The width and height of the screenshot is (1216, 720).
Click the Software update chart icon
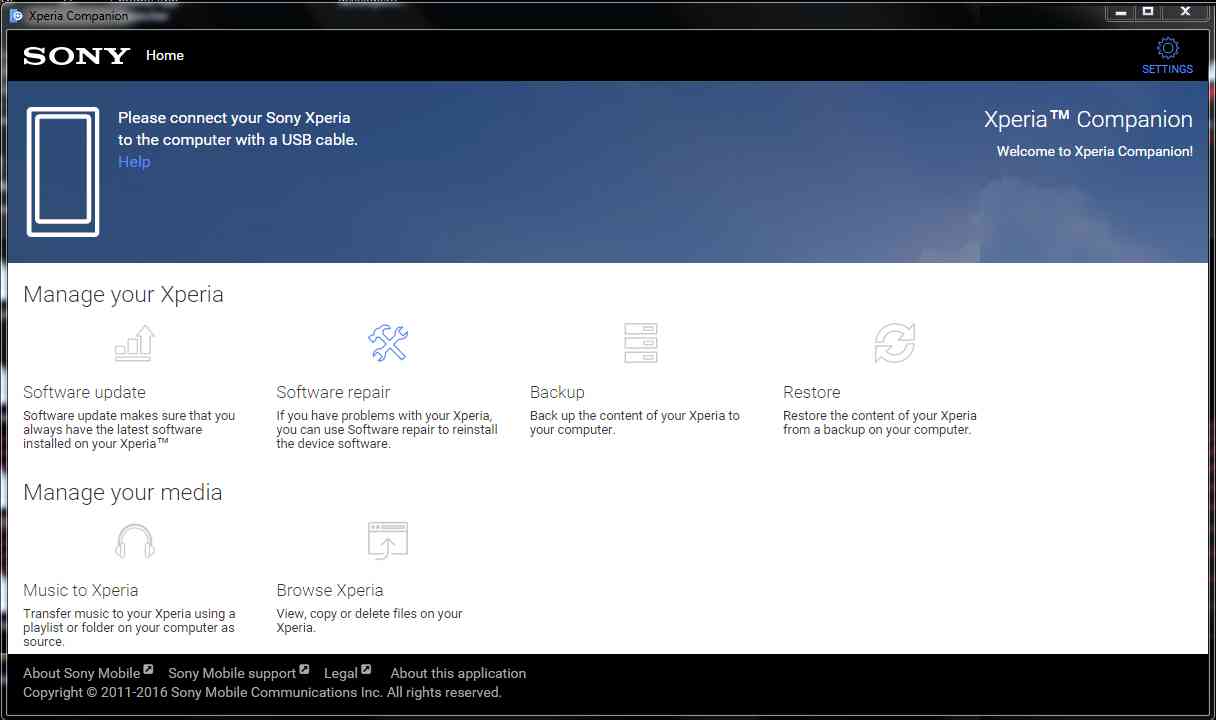[135, 343]
